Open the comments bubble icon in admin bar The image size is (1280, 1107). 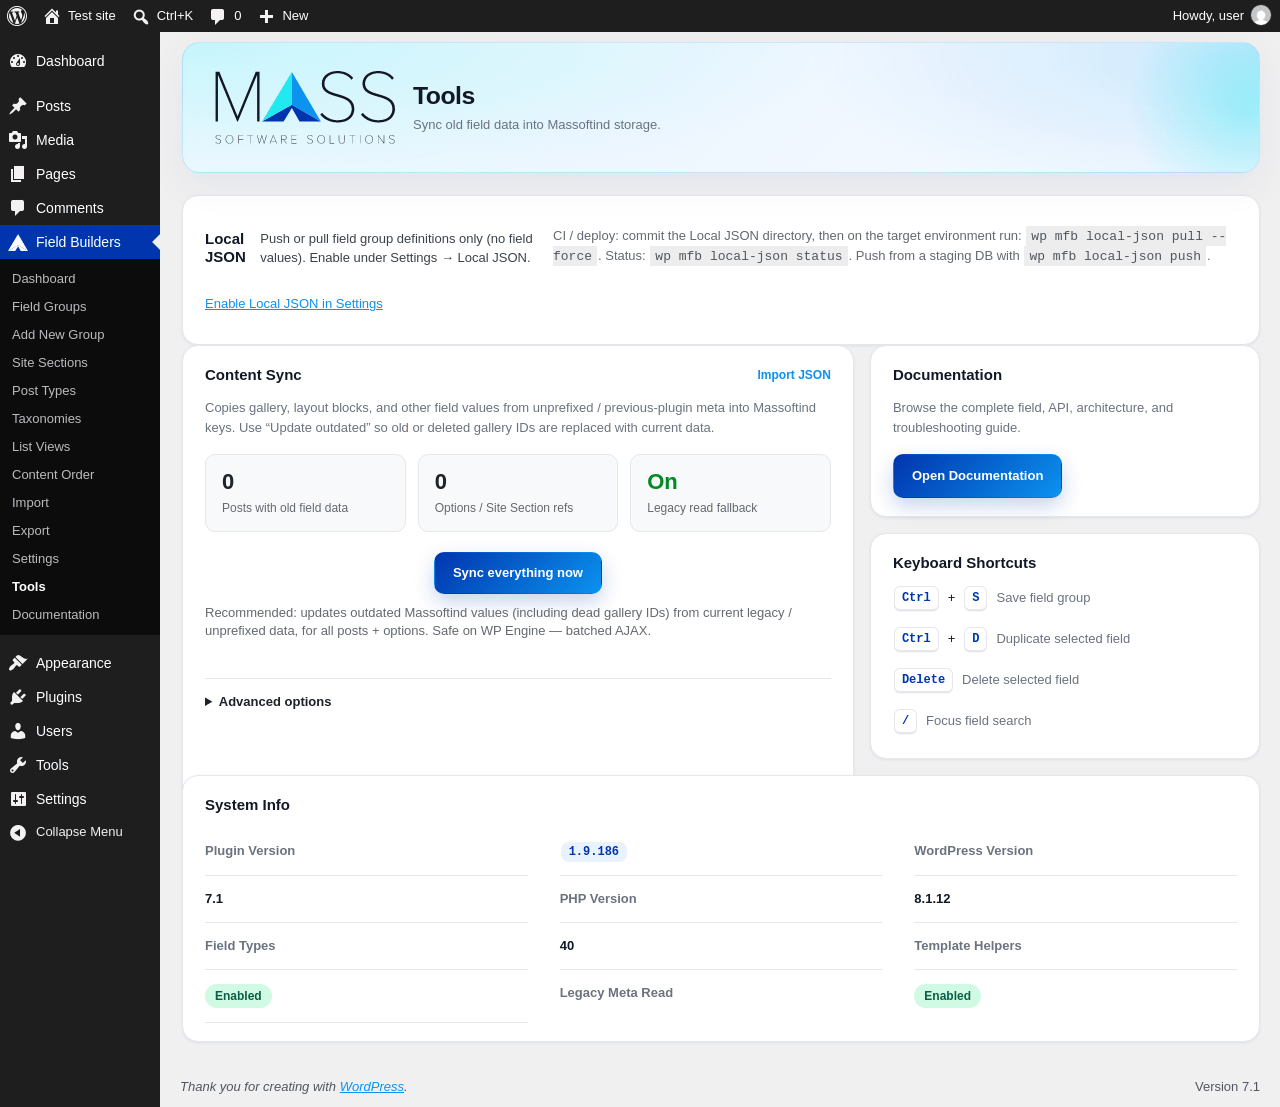point(217,16)
